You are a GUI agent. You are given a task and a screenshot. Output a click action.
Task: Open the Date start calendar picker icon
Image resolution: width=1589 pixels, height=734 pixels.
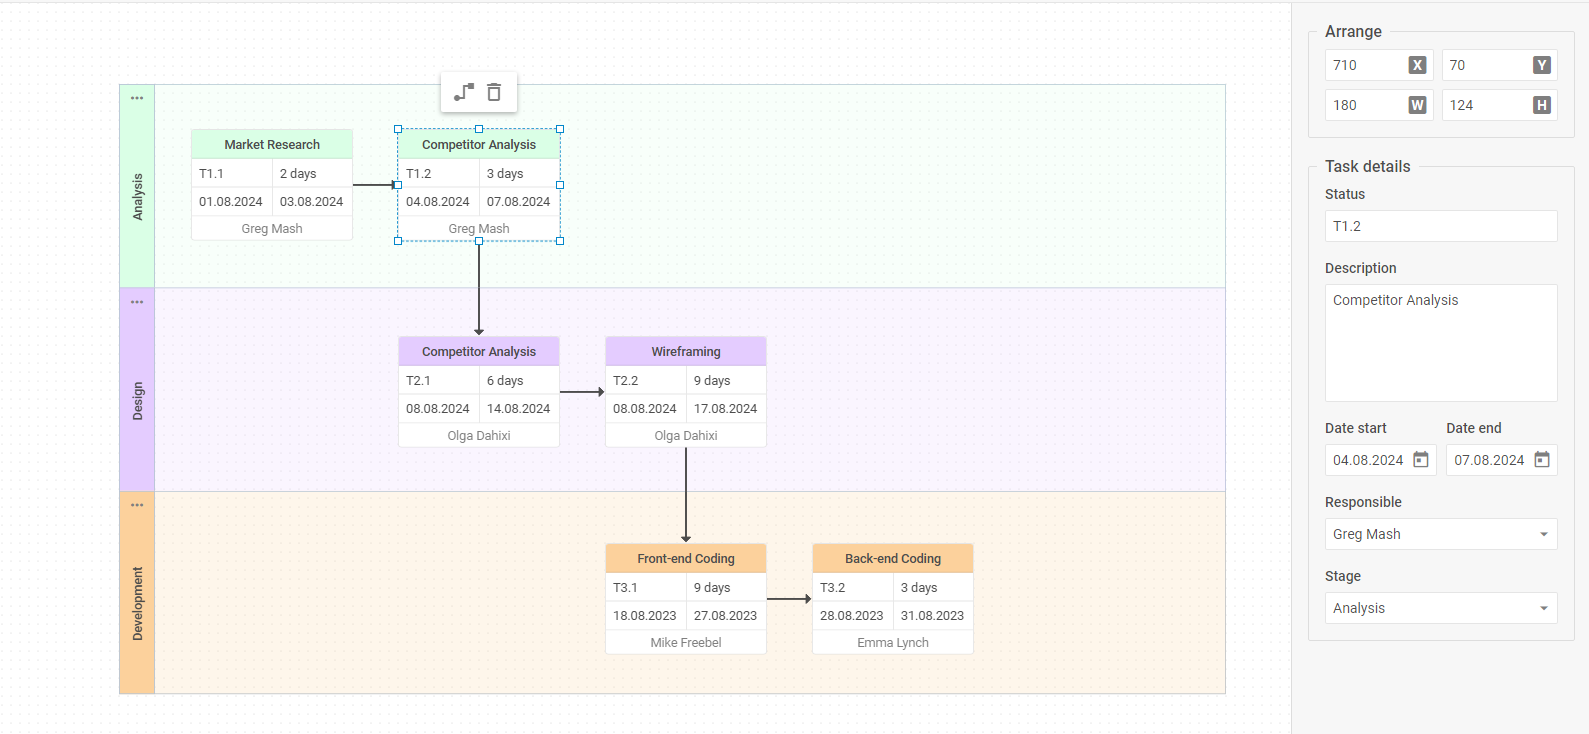(1420, 460)
